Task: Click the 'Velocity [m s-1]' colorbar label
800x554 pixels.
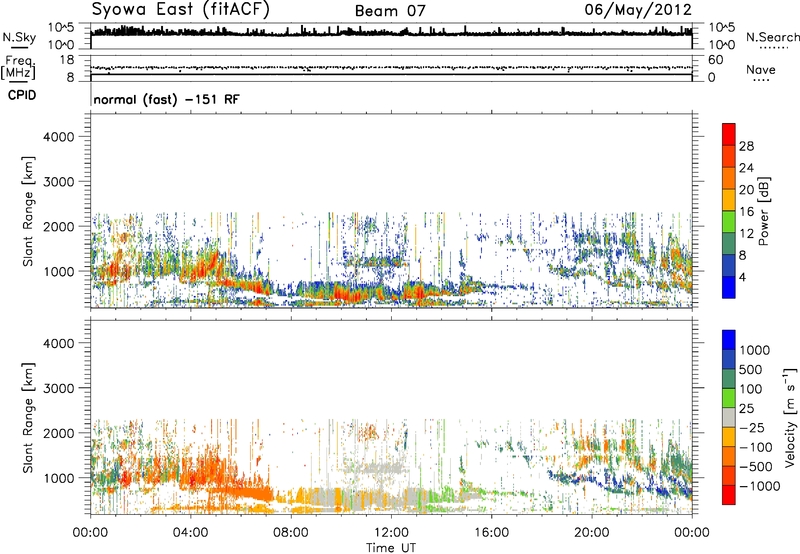Action: click(790, 417)
